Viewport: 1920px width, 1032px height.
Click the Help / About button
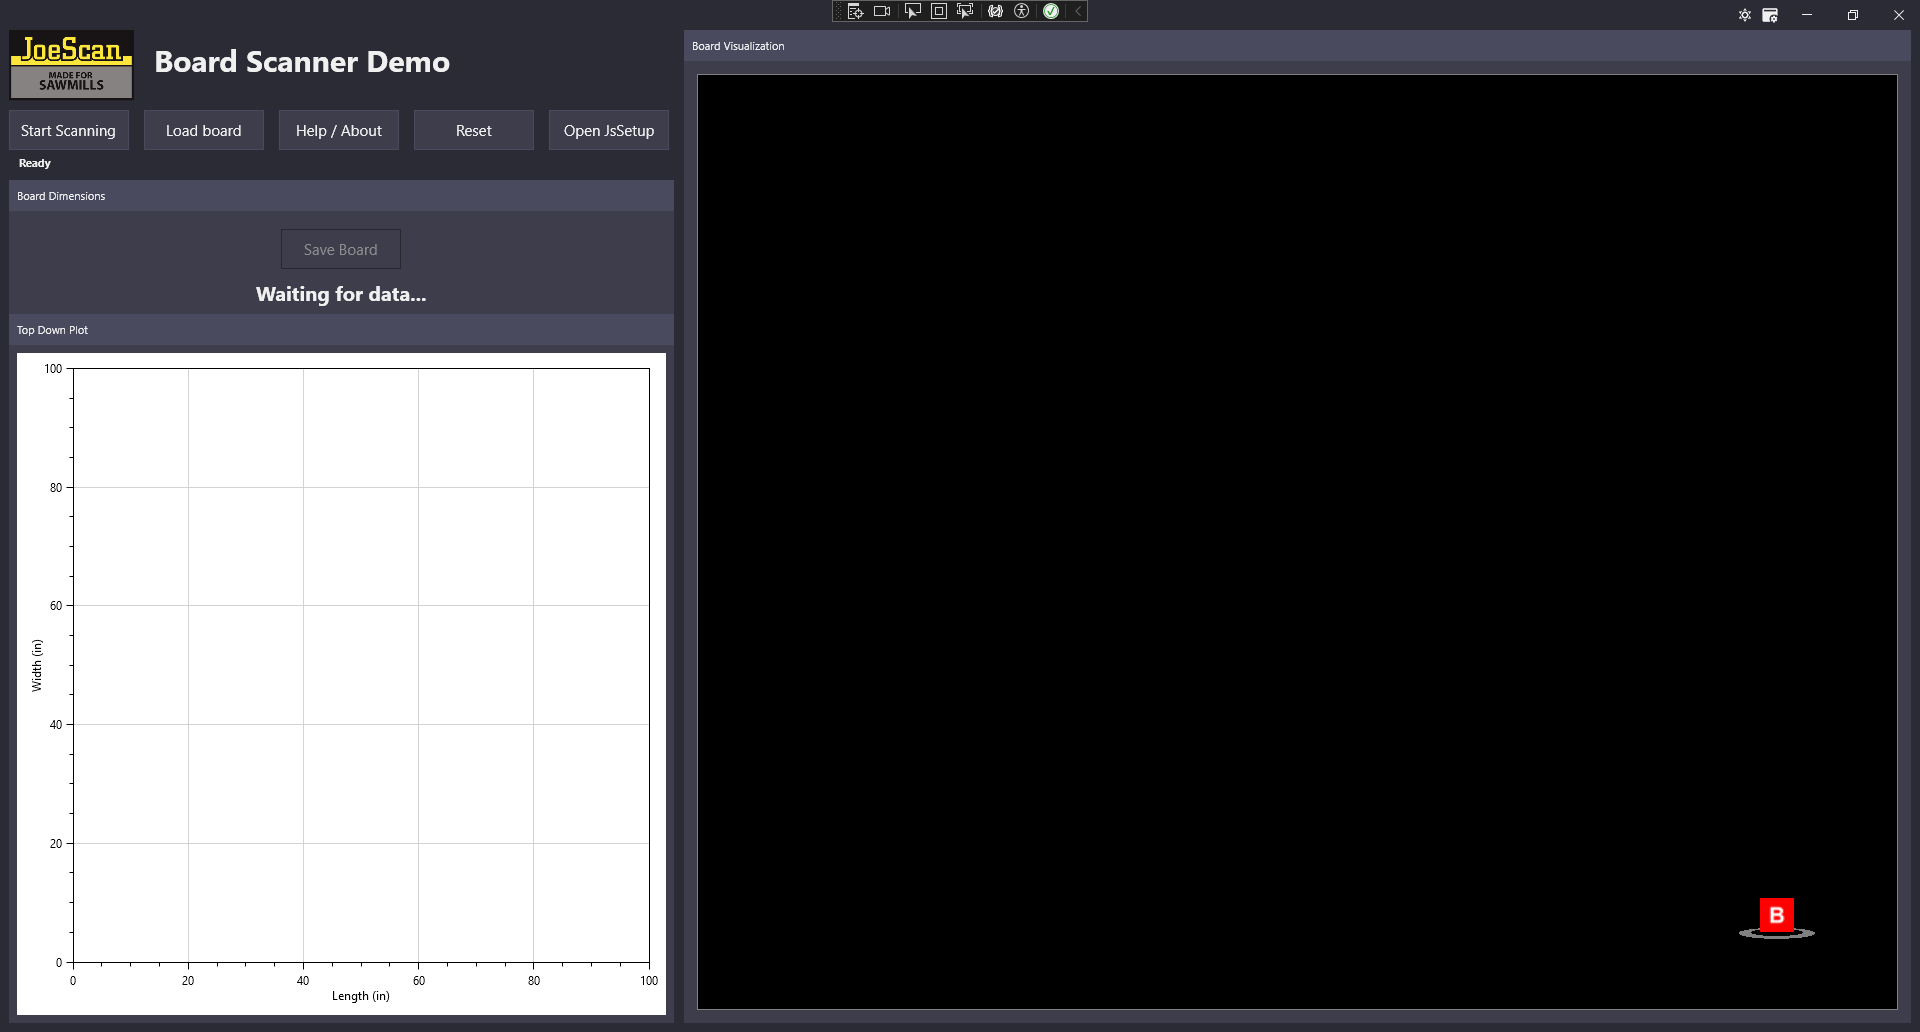pos(338,130)
